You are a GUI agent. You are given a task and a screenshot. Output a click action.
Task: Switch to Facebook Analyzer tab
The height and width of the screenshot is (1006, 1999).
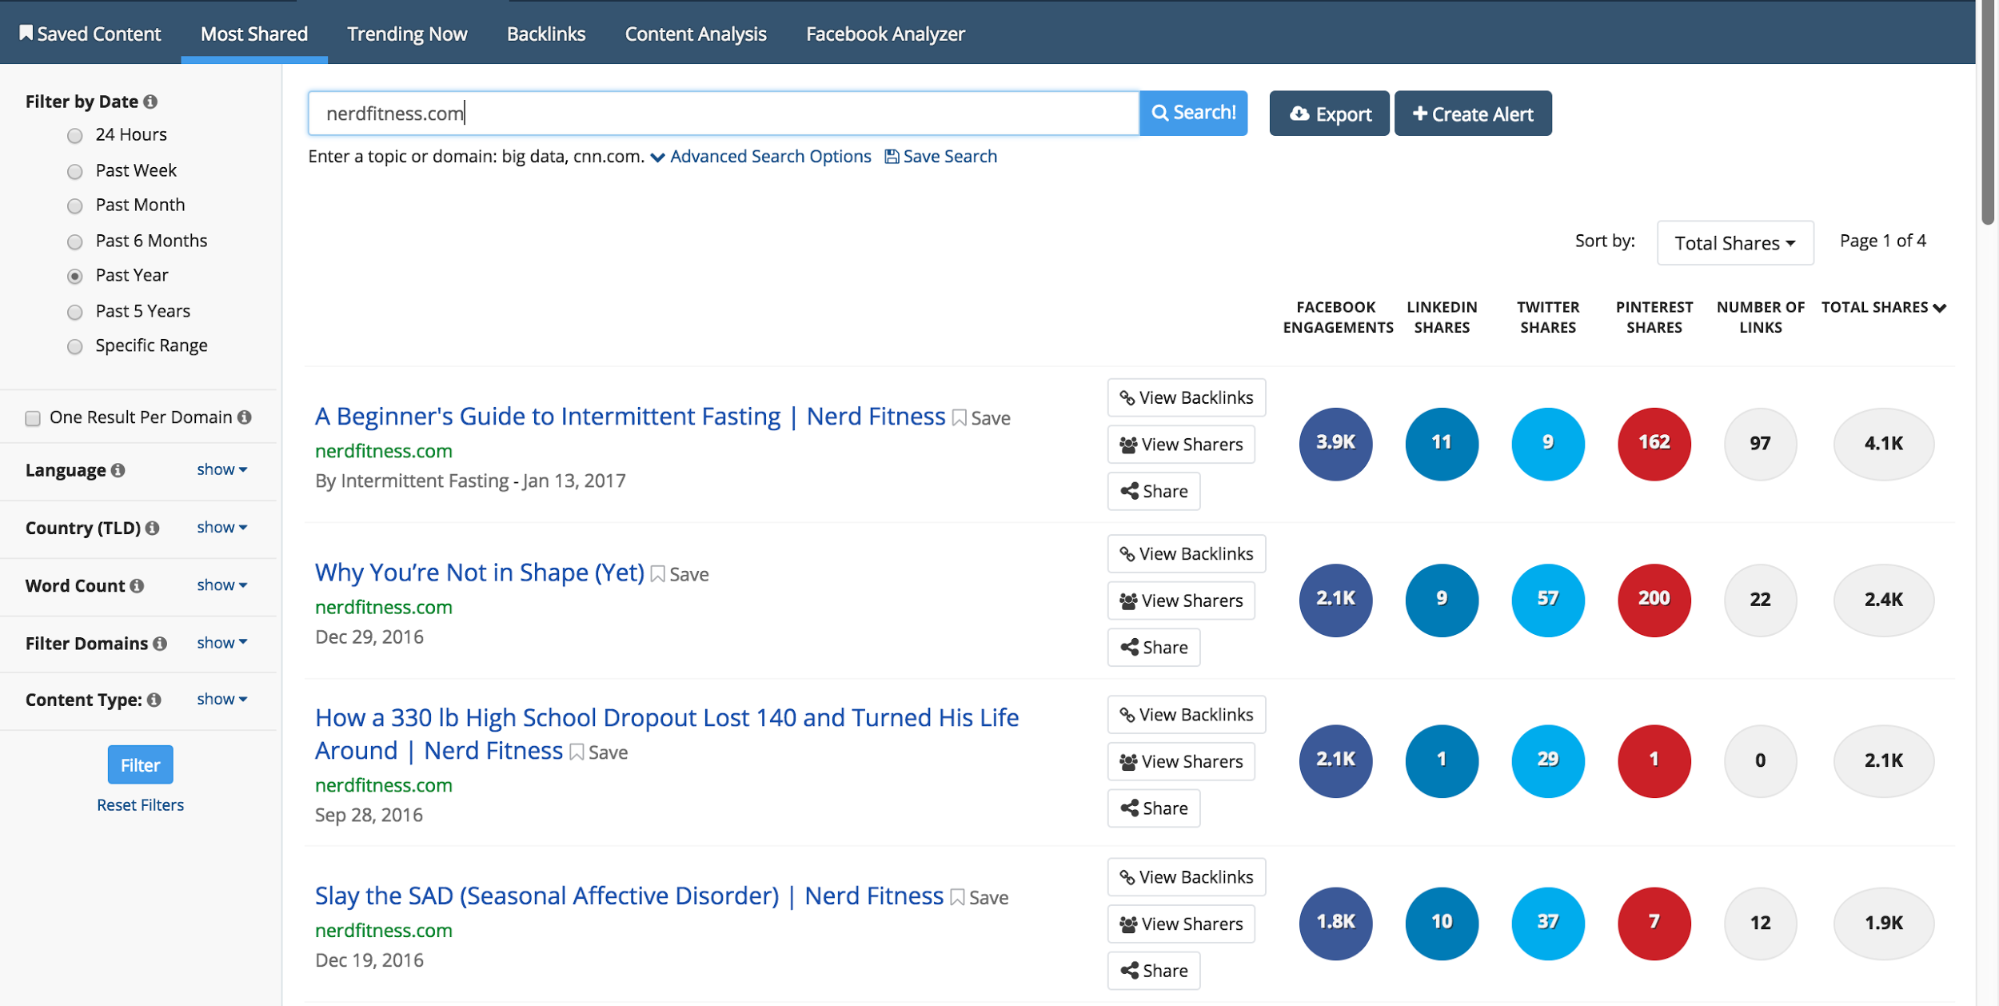(x=885, y=33)
